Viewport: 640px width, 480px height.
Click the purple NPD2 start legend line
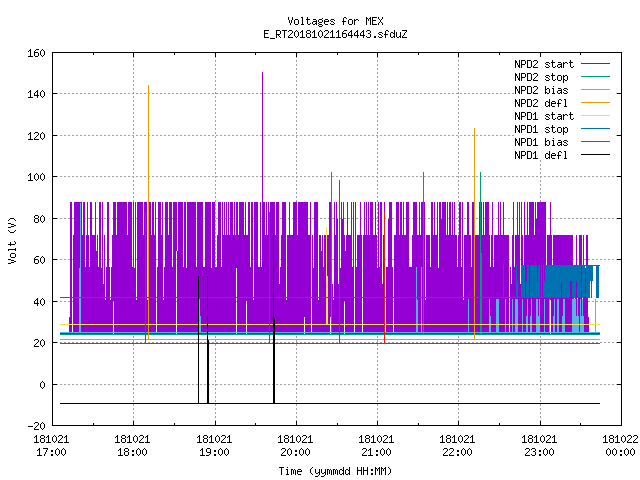(x=595, y=64)
